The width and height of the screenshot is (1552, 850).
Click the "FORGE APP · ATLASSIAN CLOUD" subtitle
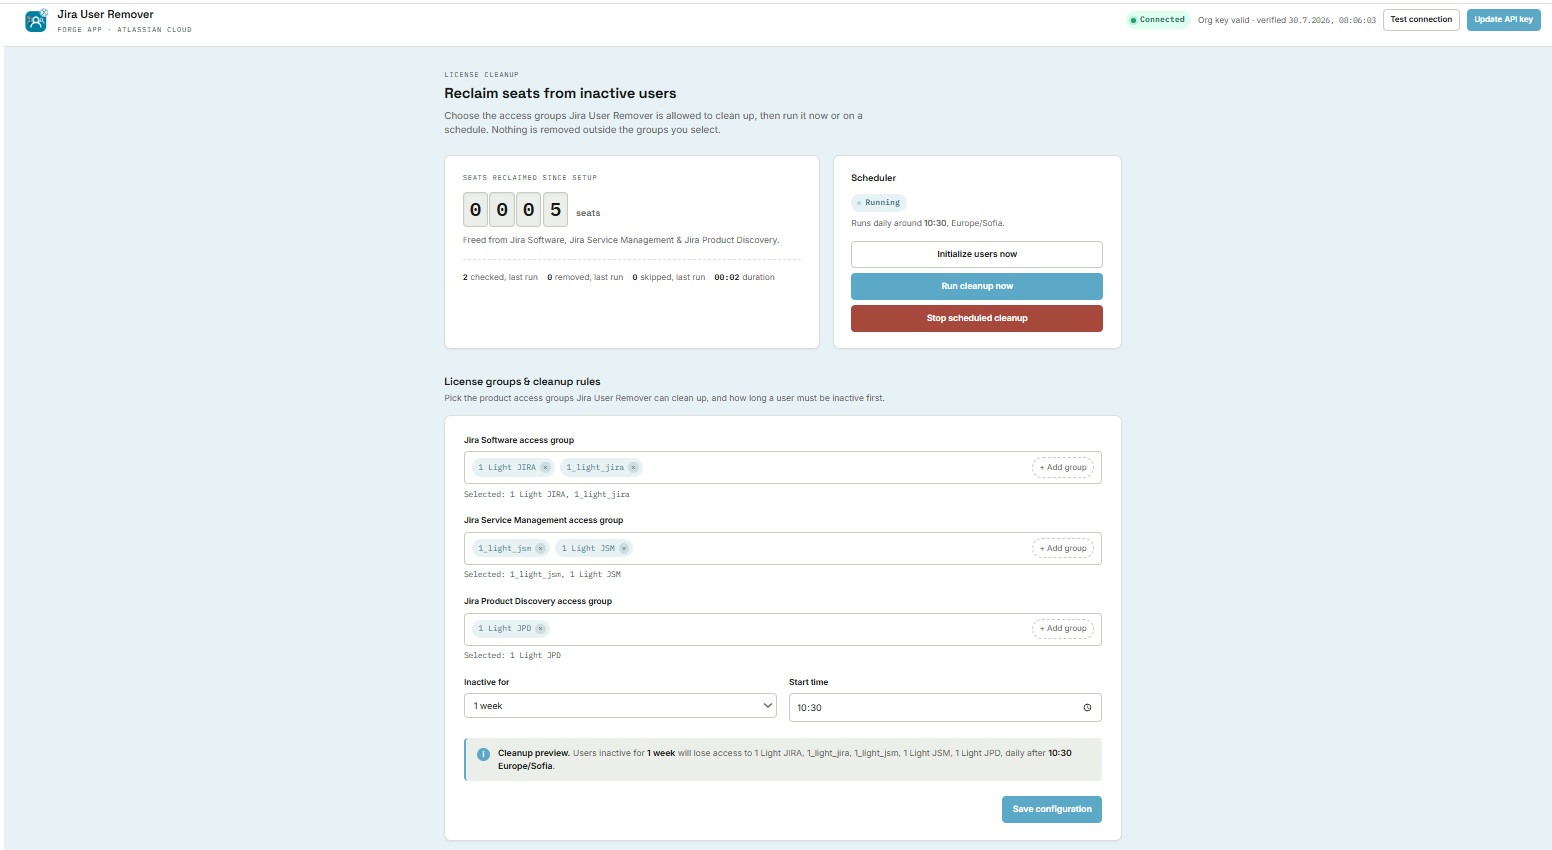pos(125,30)
